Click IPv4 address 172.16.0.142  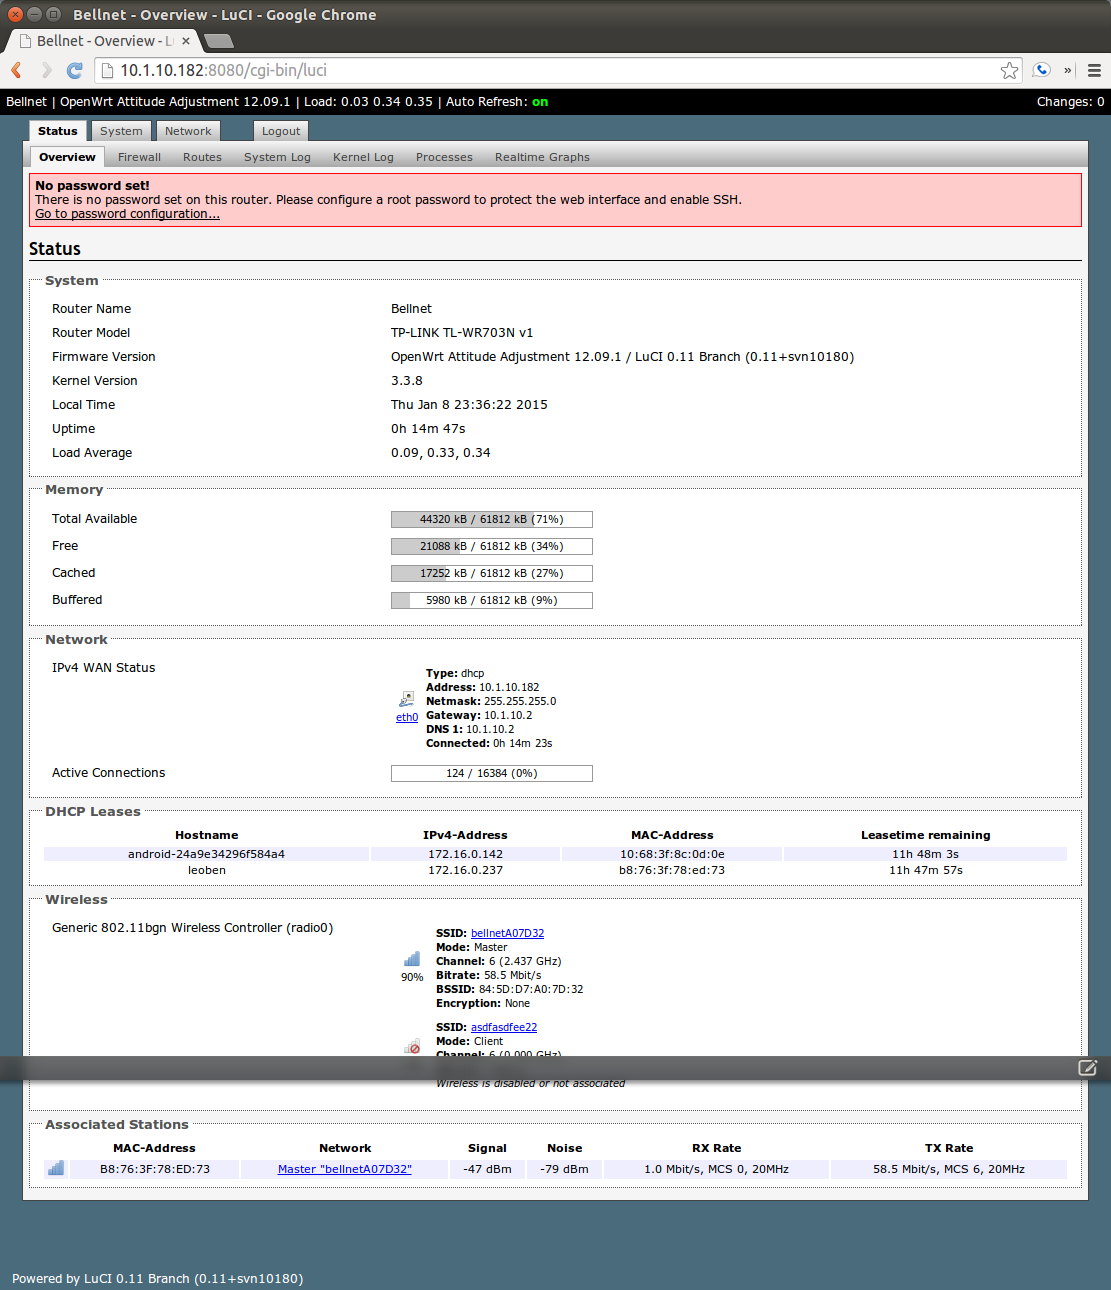click(x=466, y=854)
